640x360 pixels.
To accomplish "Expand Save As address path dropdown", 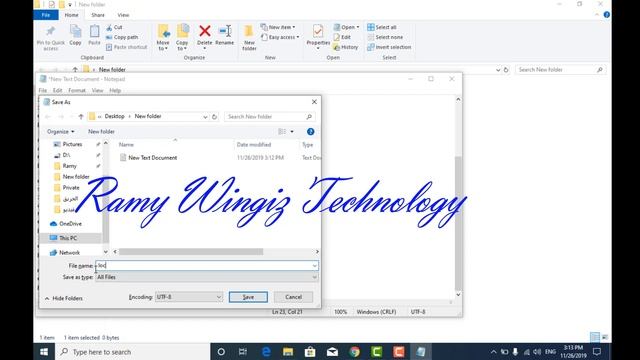I will tap(205, 117).
